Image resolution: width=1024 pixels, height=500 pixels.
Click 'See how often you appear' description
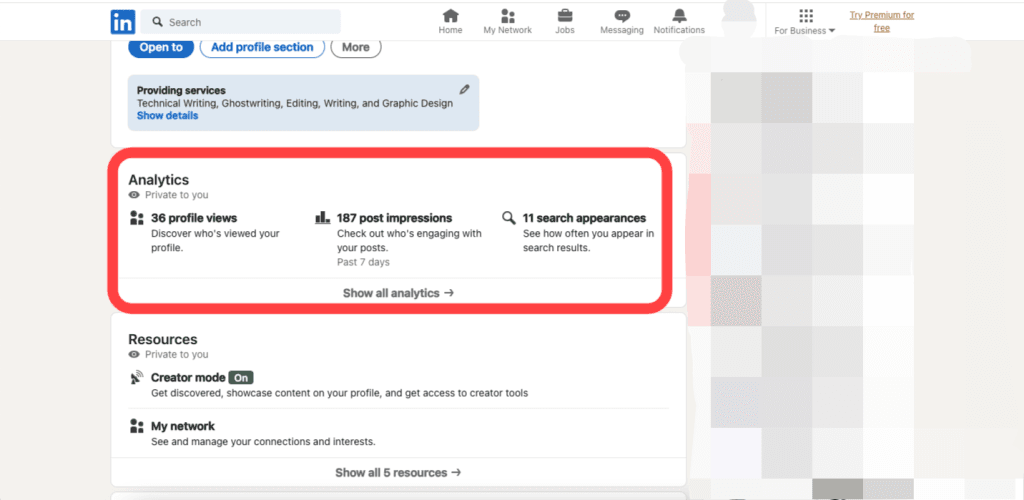tap(588, 241)
